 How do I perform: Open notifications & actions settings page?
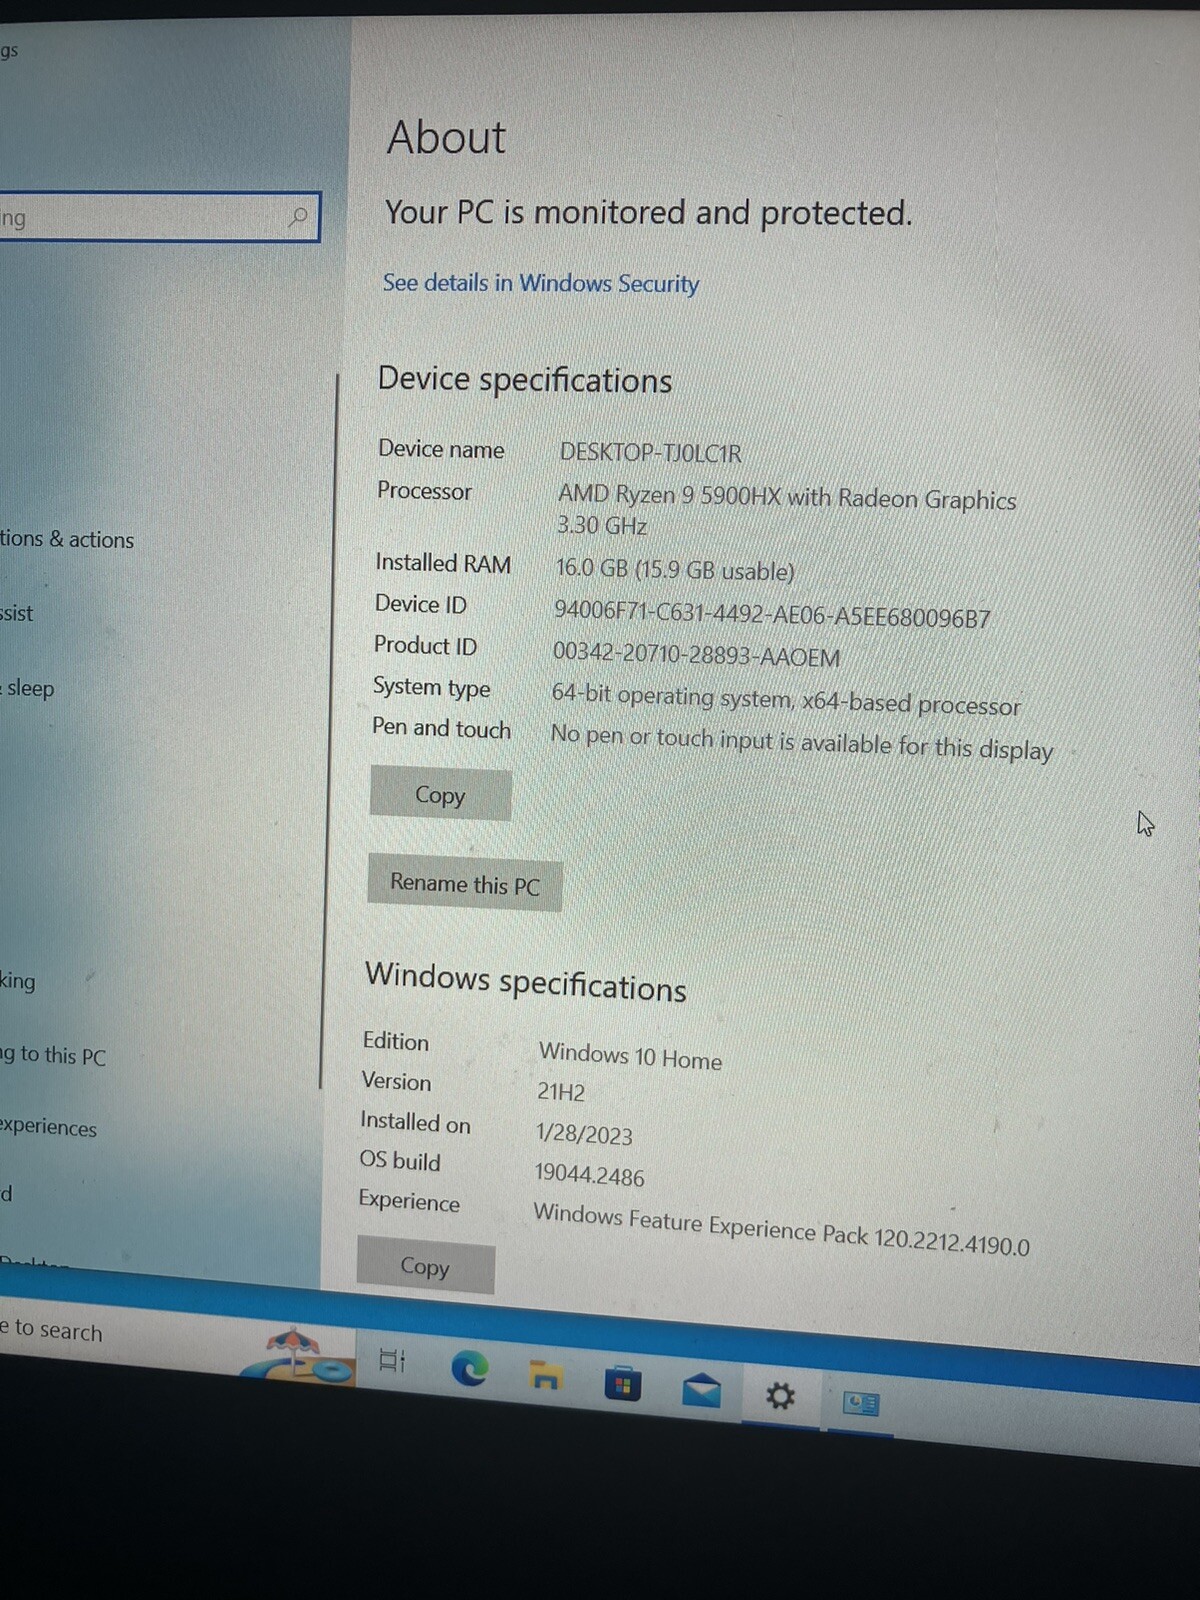pyautogui.click(x=67, y=539)
